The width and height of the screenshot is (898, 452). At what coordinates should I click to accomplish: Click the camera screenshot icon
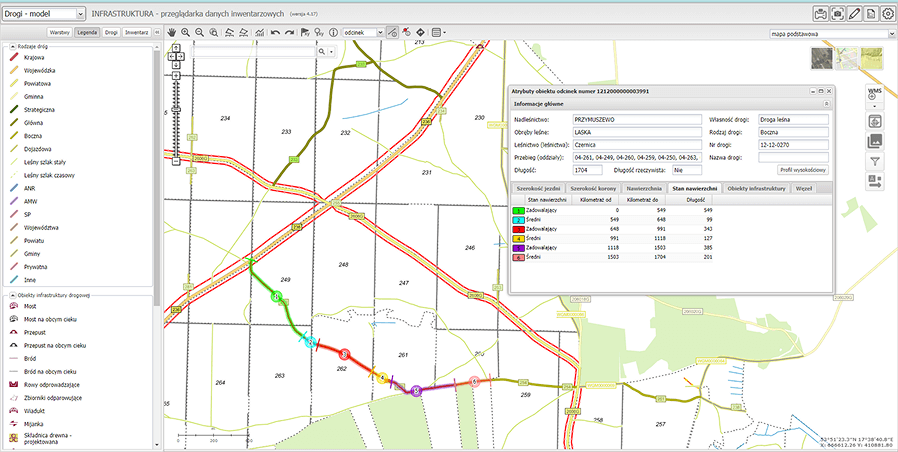(838, 14)
